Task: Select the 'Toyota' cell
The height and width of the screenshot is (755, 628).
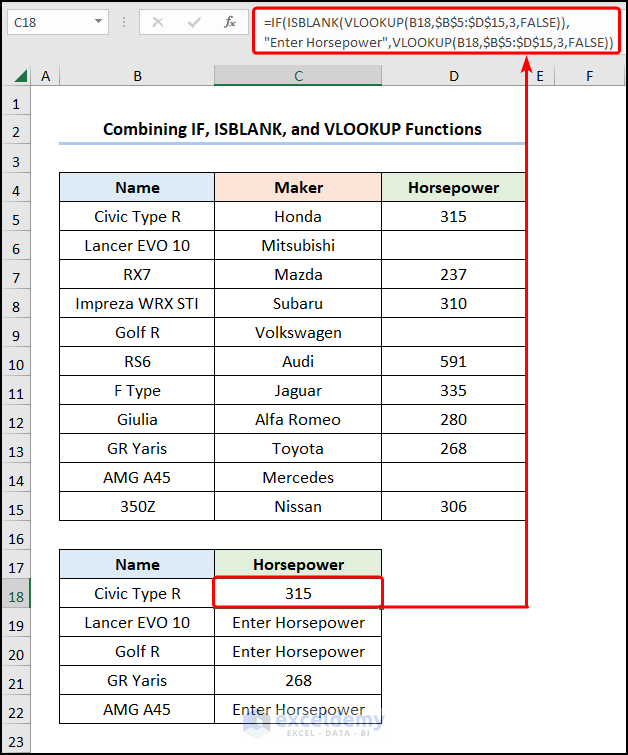Action: (x=298, y=448)
